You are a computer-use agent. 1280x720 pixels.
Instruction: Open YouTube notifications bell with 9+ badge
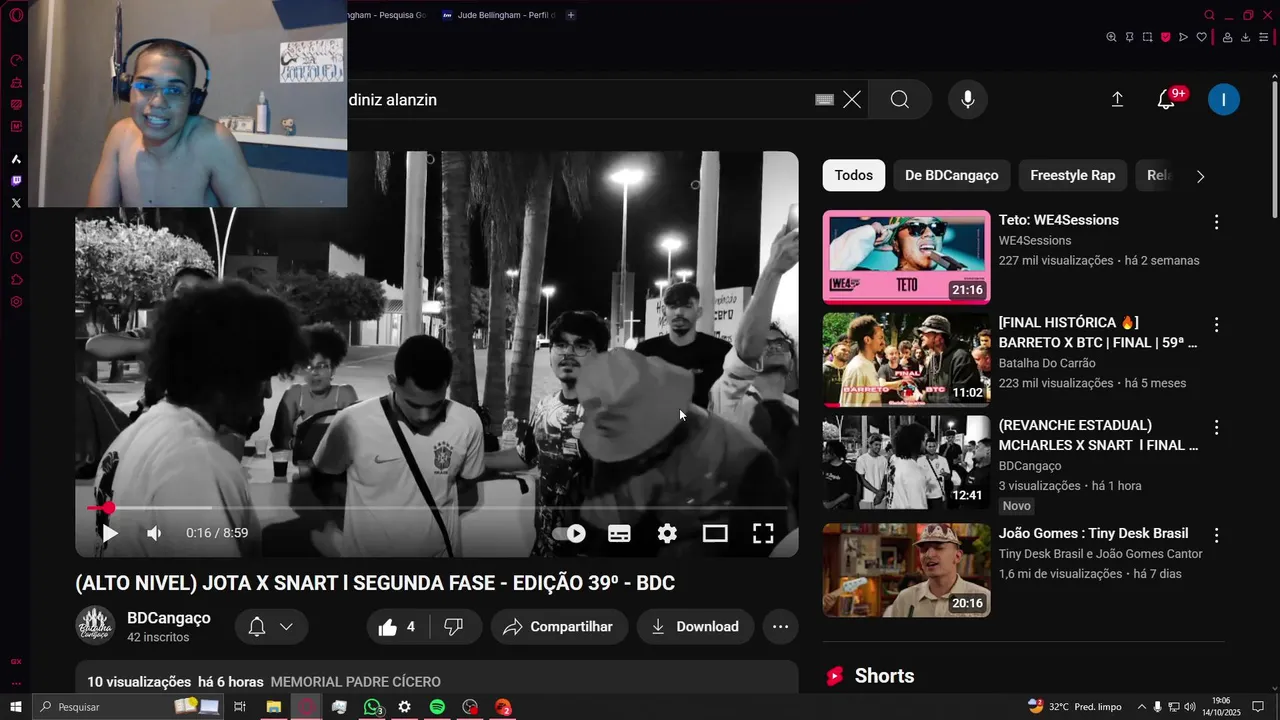[x=1166, y=99]
